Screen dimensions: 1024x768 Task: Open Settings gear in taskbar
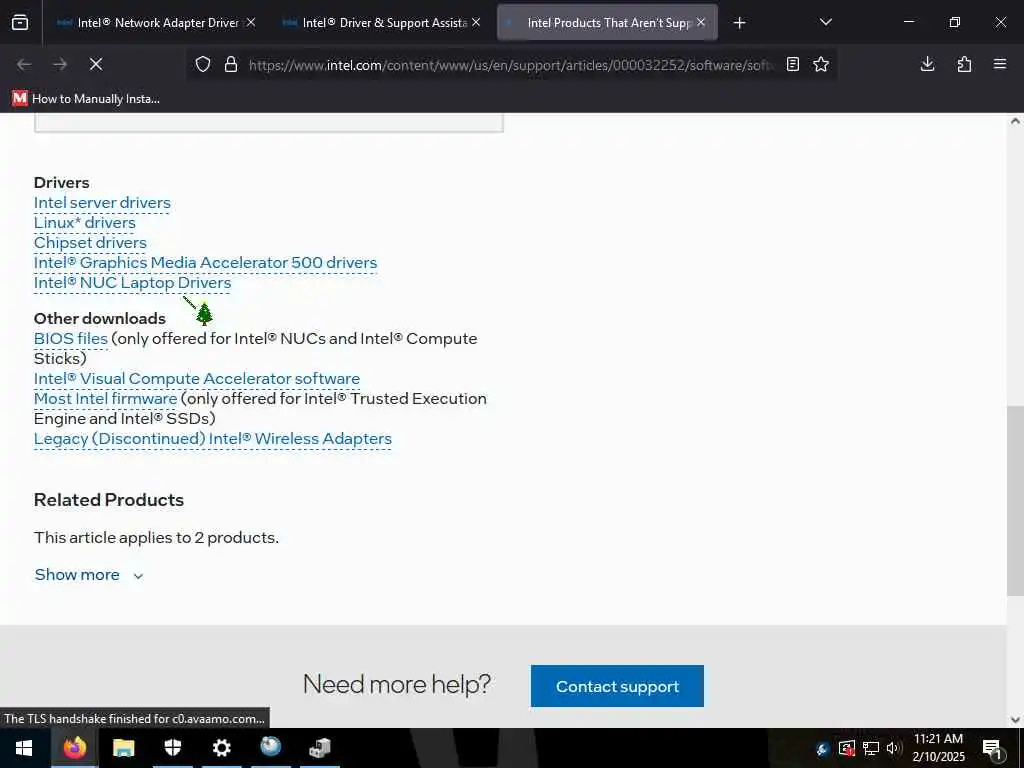point(222,748)
